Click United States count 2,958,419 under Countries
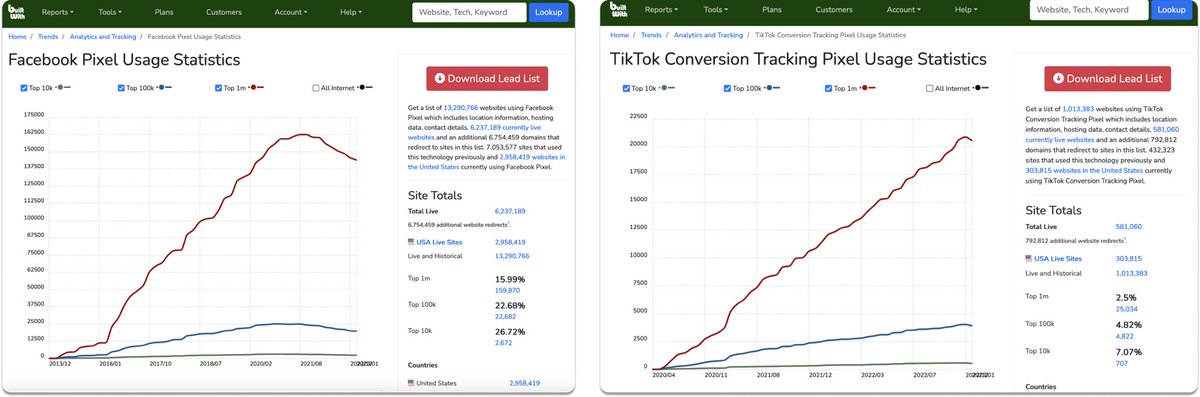This screenshot has height=397, width=1200. tap(525, 383)
